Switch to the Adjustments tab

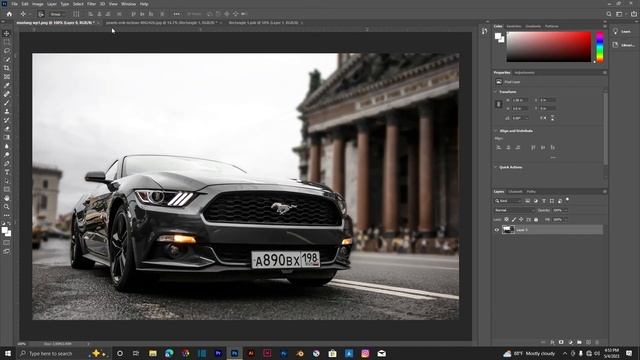pyautogui.click(x=524, y=73)
